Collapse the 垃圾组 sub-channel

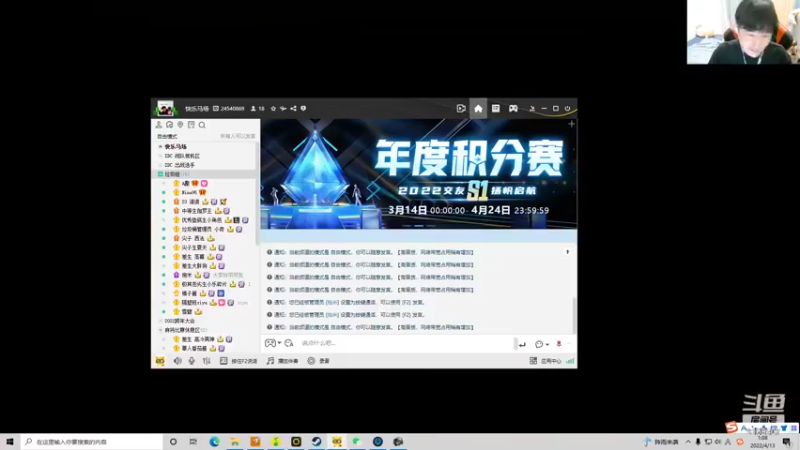[x=160, y=174]
